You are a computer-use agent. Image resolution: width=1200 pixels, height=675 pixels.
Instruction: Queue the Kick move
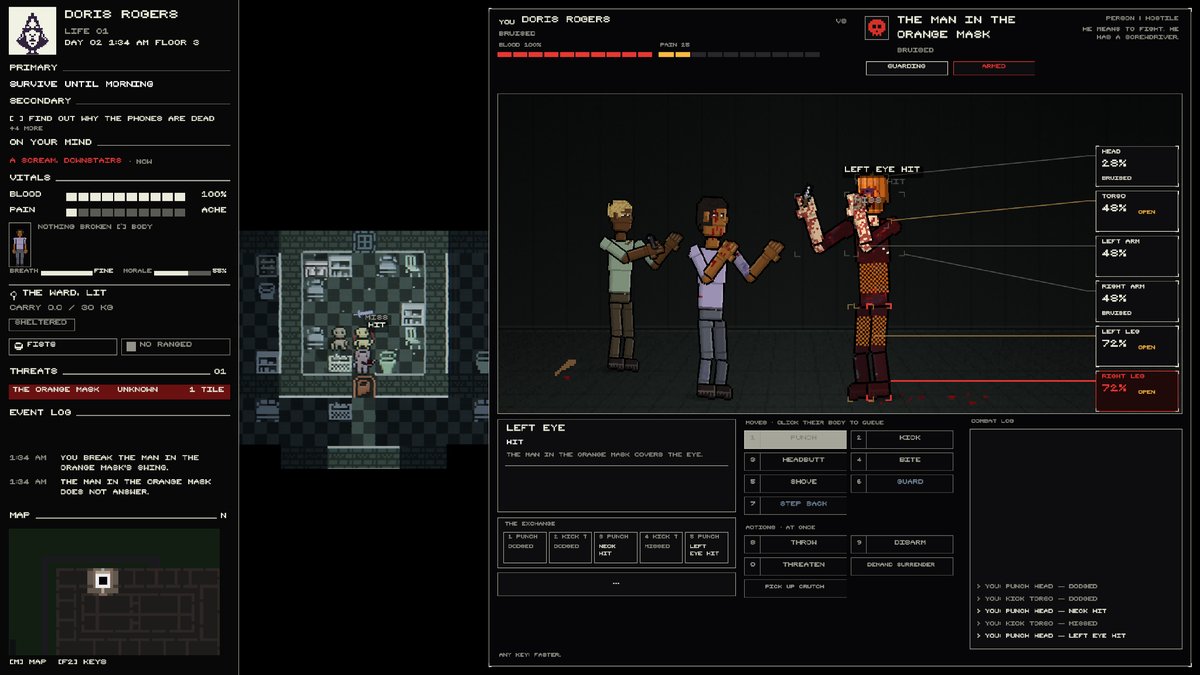902,438
